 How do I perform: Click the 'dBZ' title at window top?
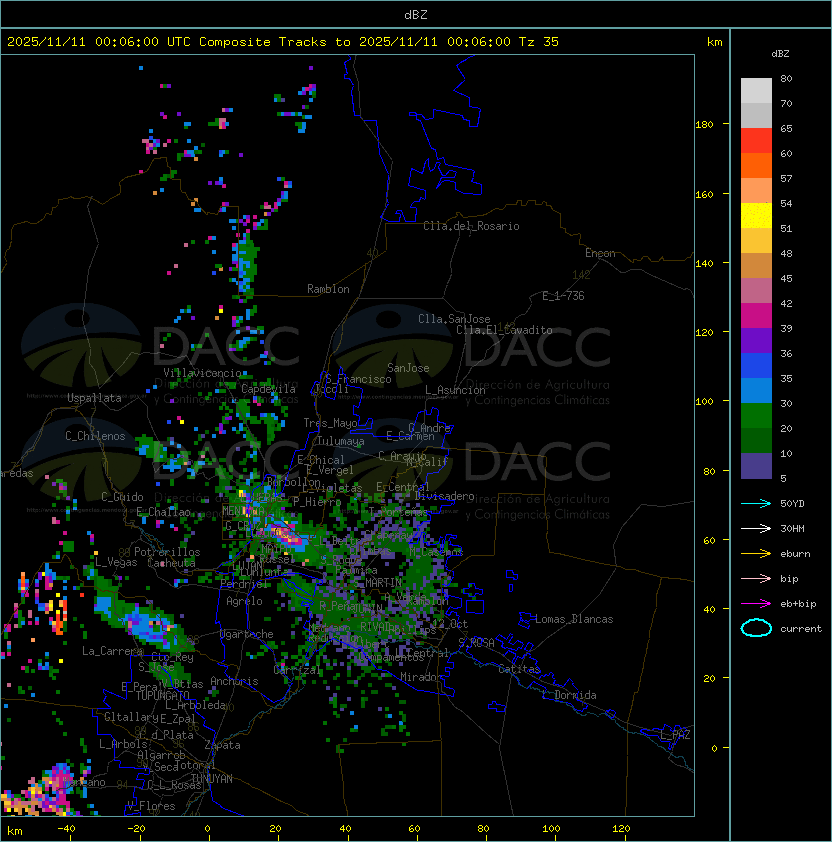(416, 15)
